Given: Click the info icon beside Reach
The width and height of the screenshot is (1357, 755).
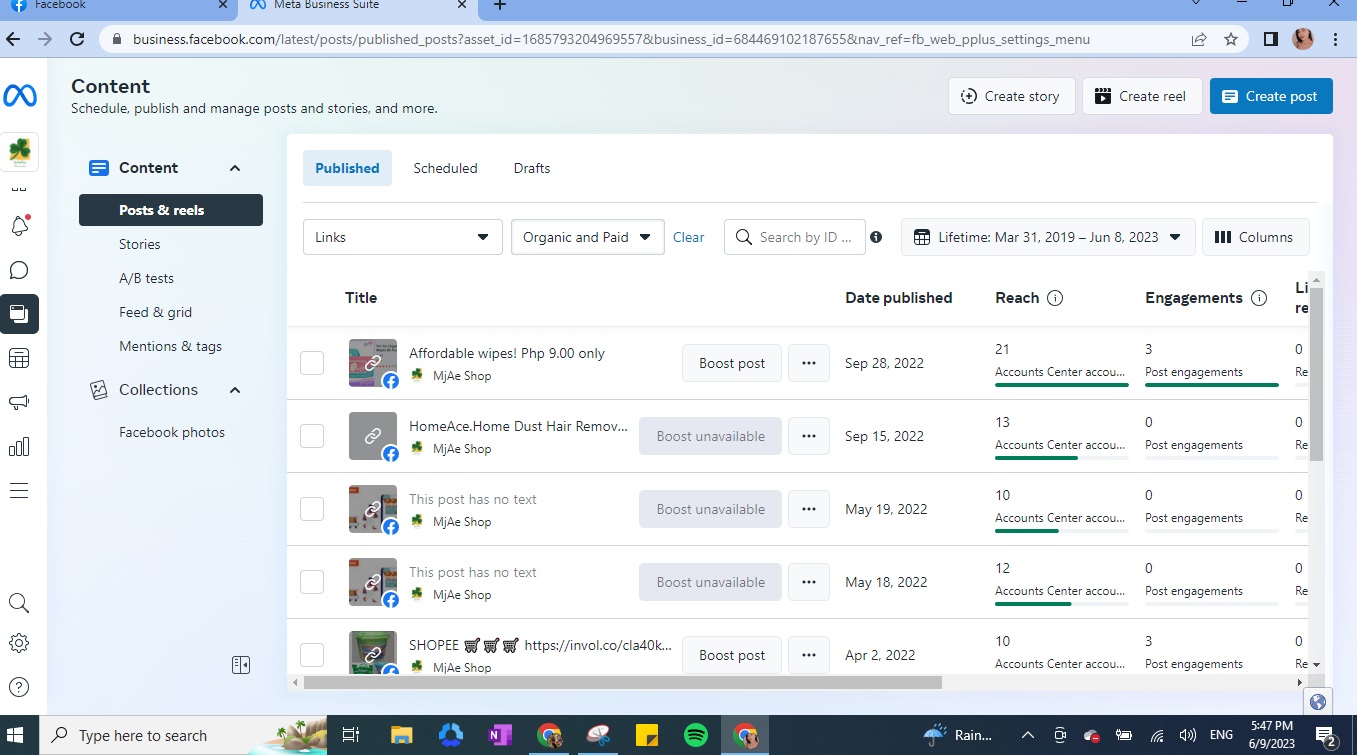Looking at the screenshot, I should tap(1055, 298).
